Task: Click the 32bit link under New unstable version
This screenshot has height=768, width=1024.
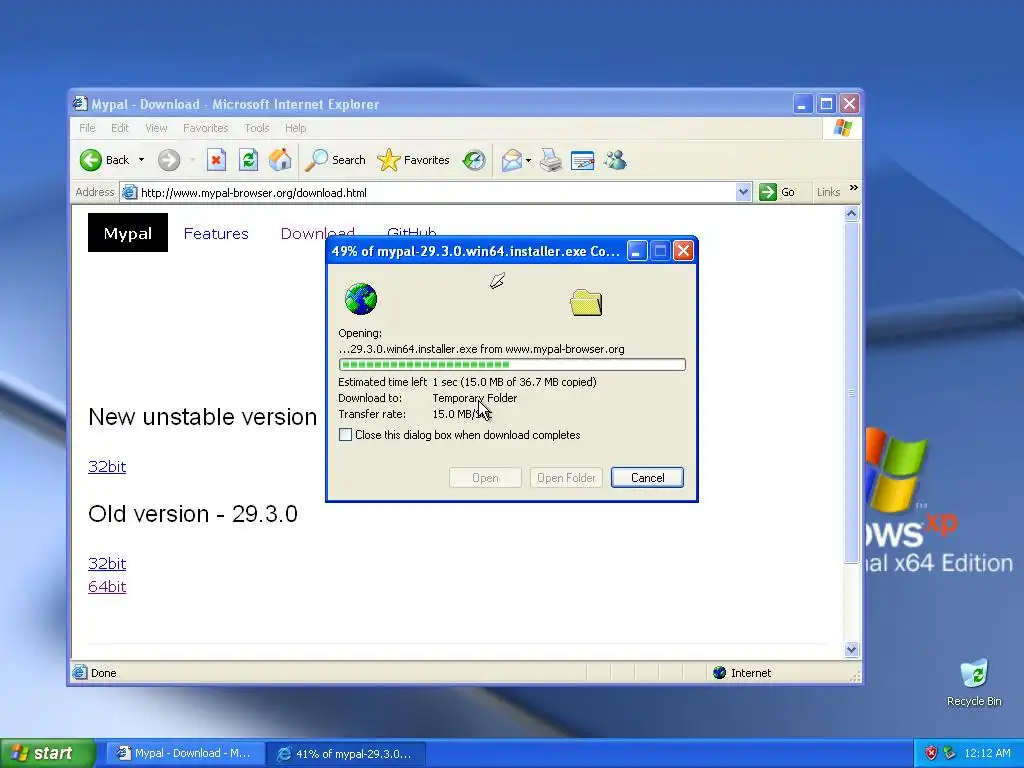Action: pos(107,466)
